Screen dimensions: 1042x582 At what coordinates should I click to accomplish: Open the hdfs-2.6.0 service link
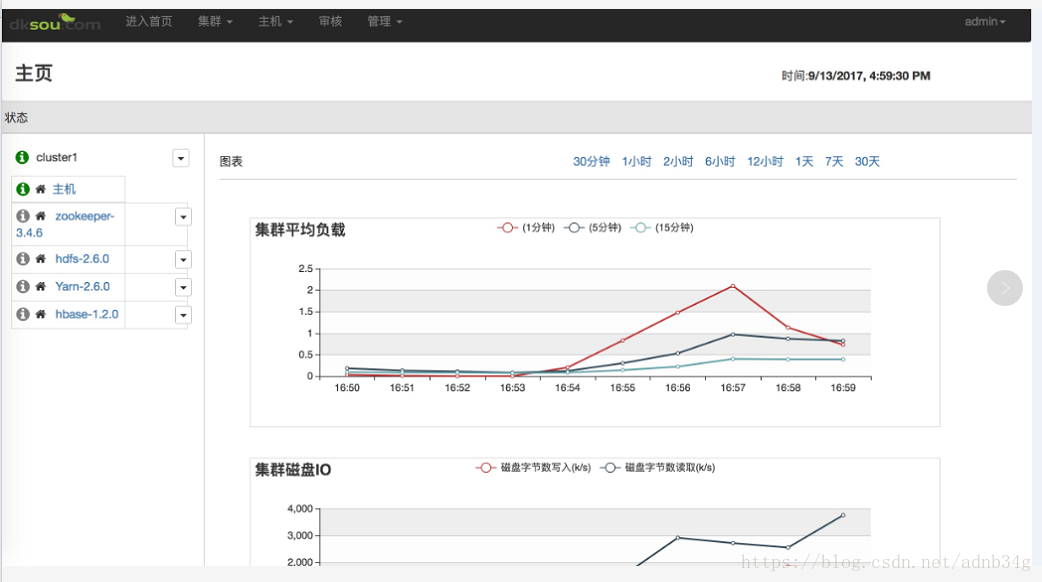[x=82, y=259]
